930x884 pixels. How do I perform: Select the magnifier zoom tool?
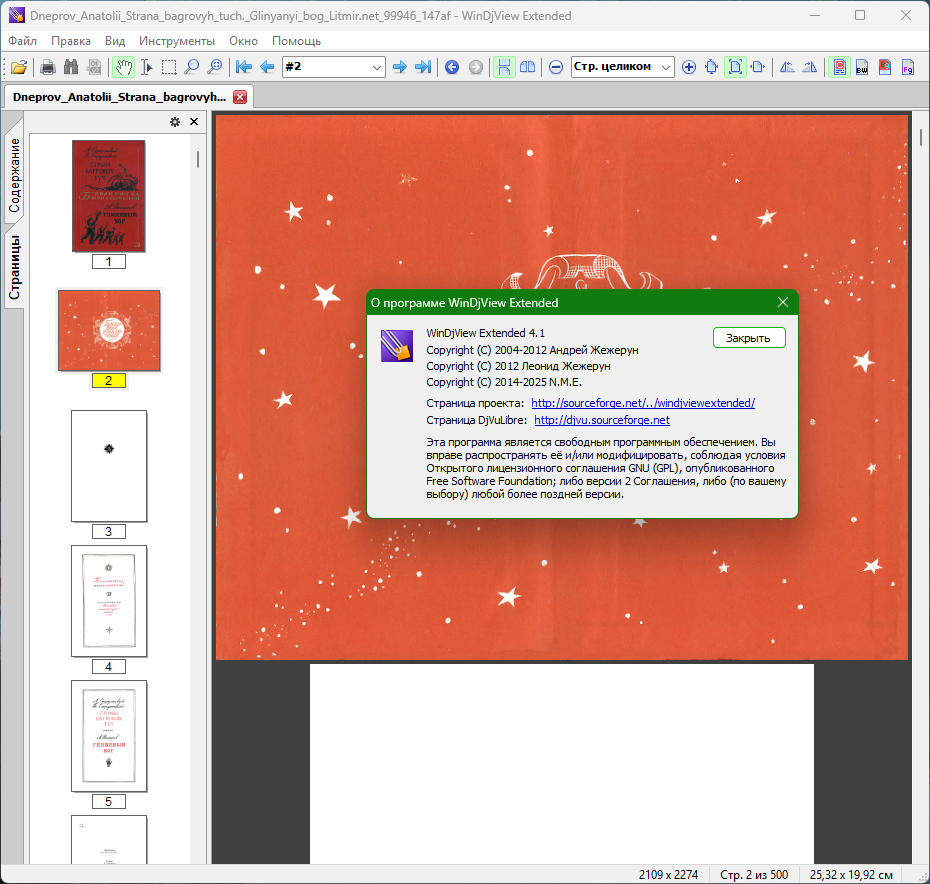coord(192,67)
